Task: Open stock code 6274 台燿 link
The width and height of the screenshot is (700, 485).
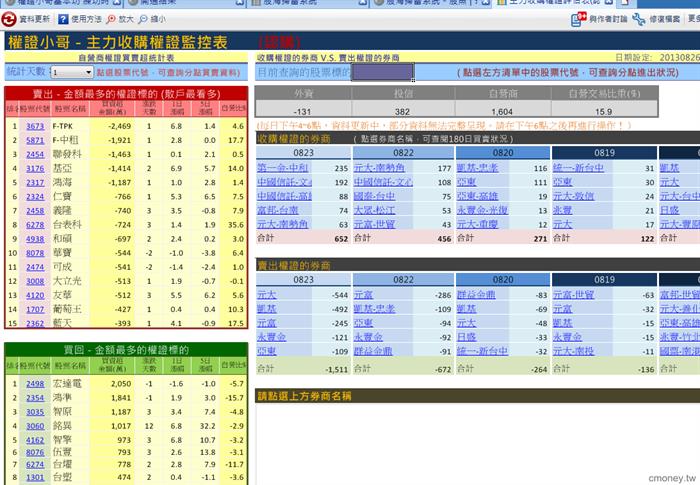Action: (35, 465)
